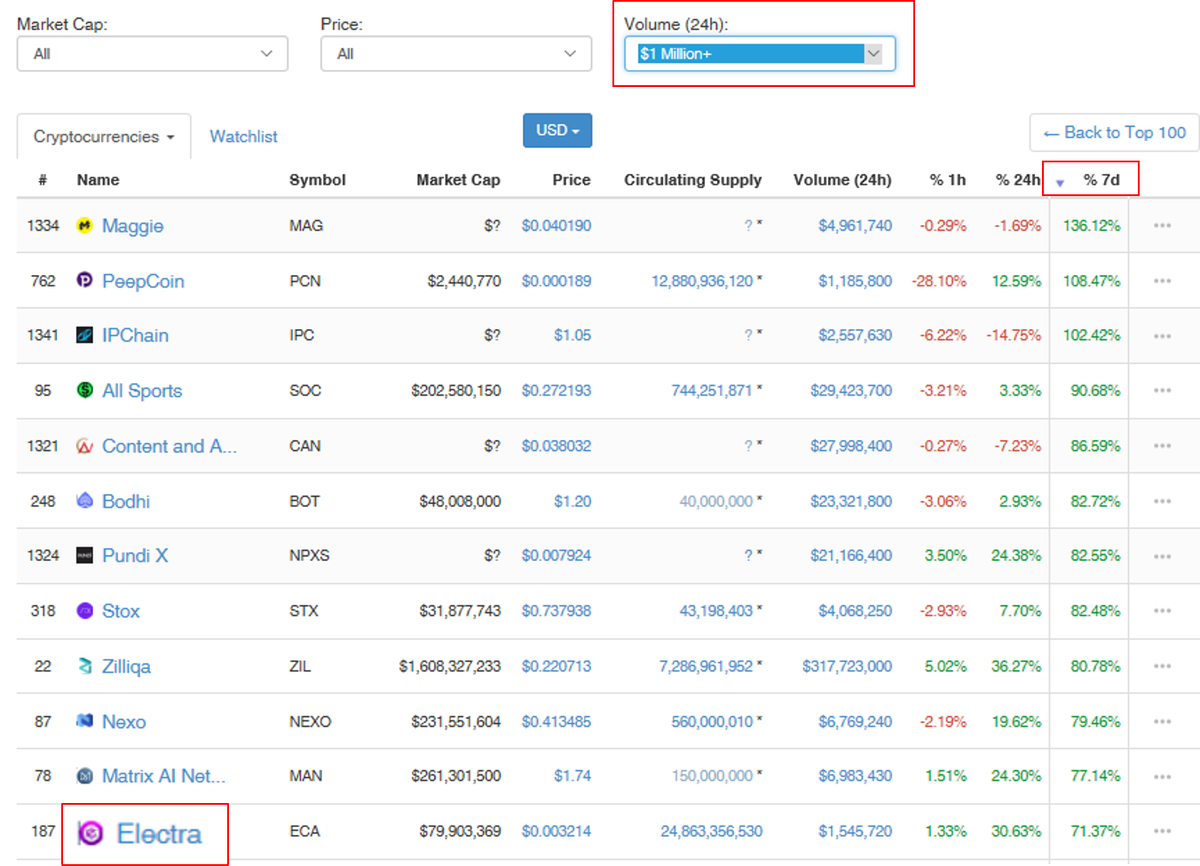Click the NPXS symbol cell
The width and height of the screenshot is (1200, 866).
309,556
